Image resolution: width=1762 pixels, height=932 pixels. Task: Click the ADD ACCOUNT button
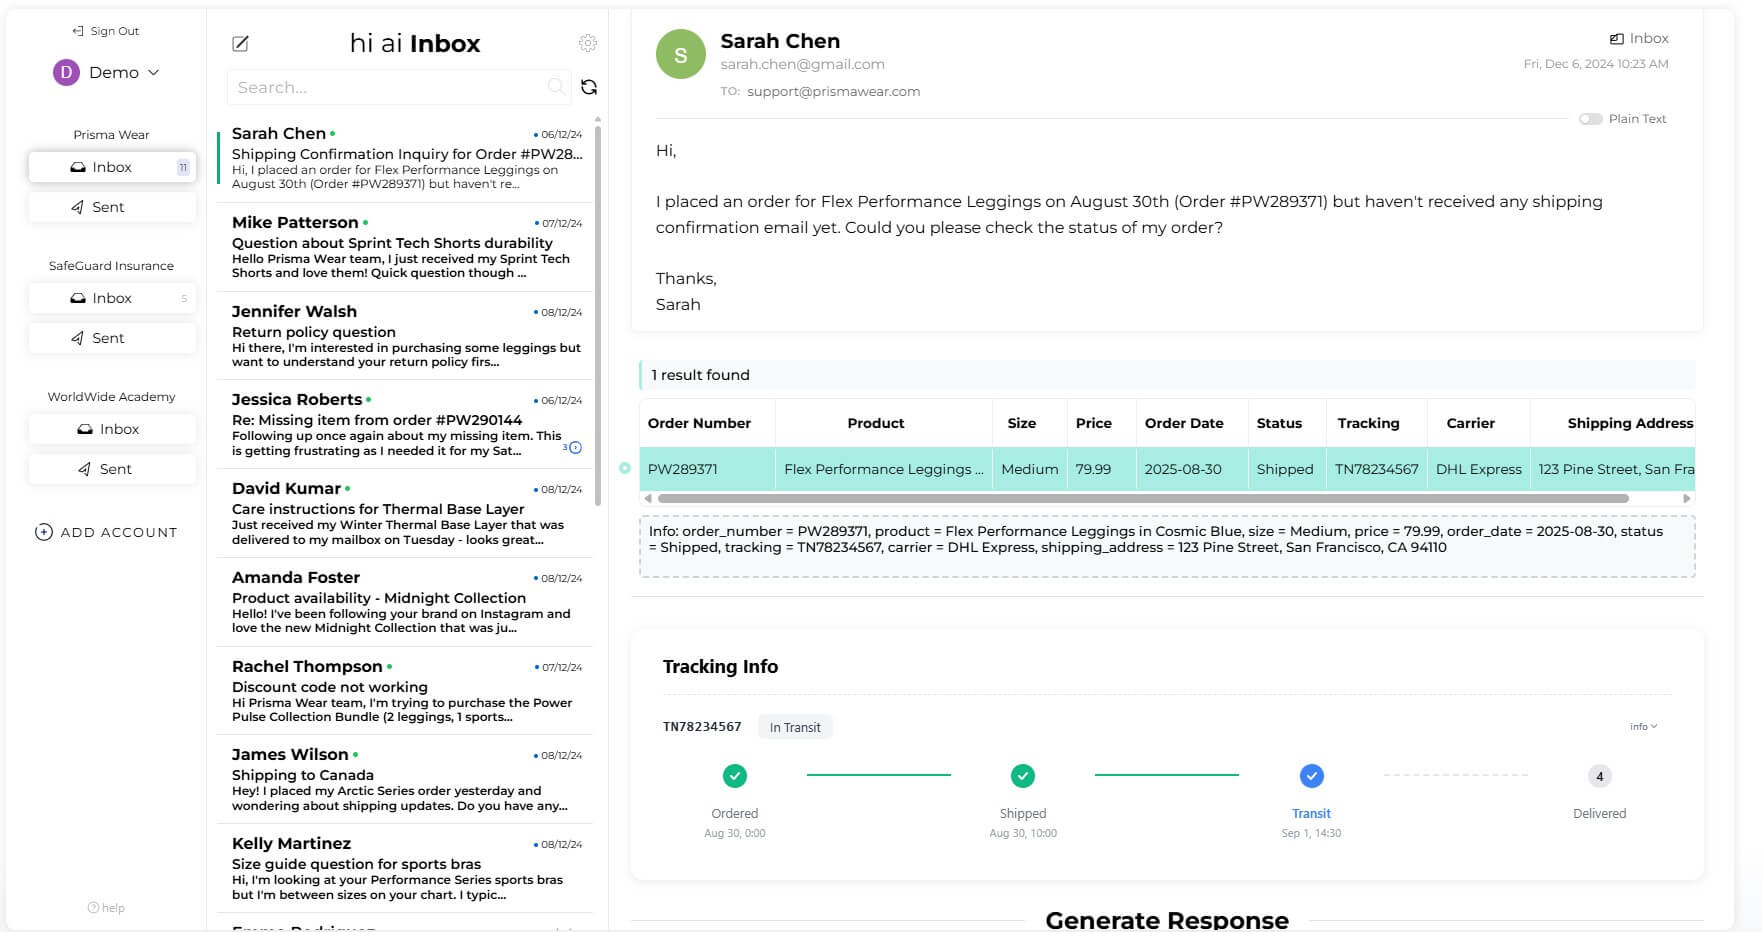(106, 532)
